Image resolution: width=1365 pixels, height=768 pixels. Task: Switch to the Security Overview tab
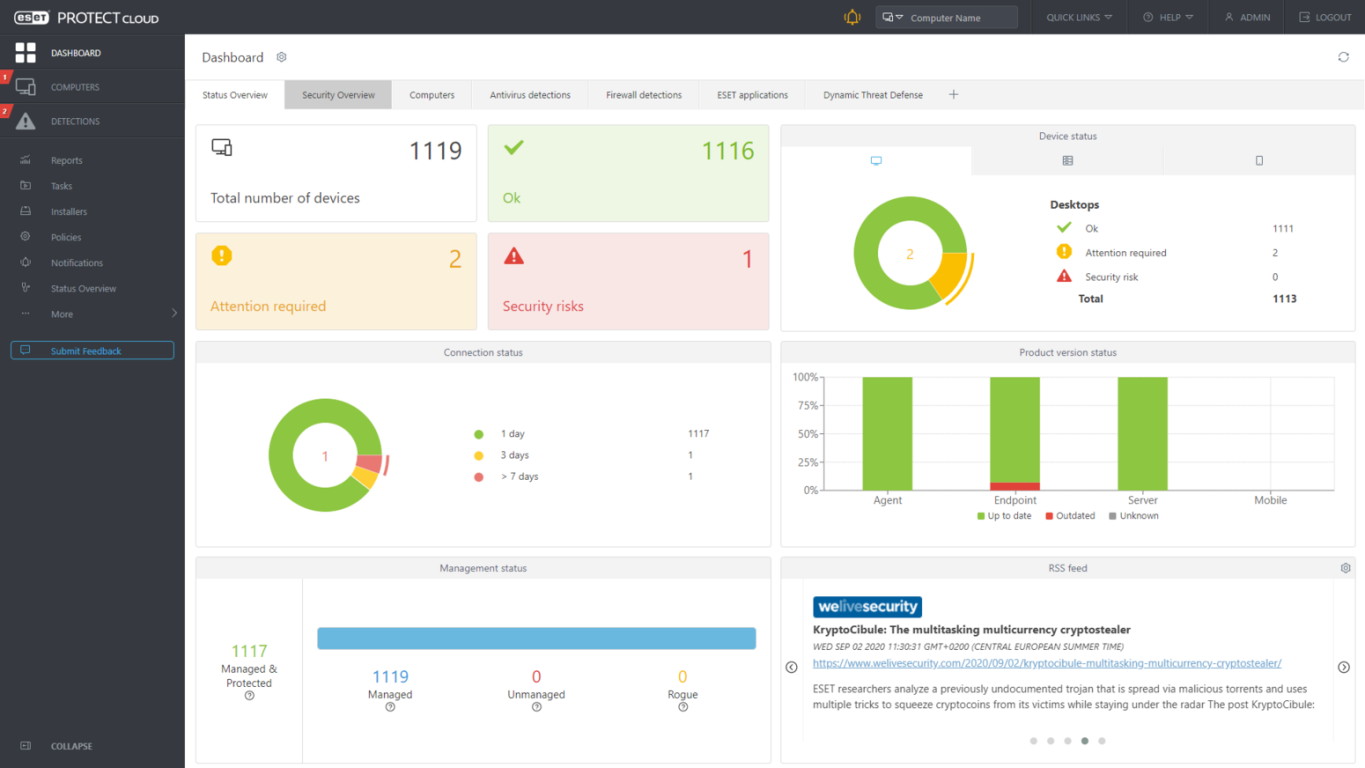338,95
